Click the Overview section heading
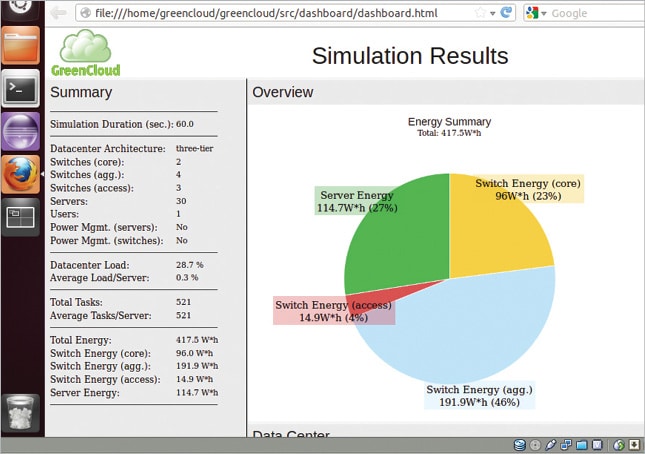 pyautogui.click(x=283, y=92)
